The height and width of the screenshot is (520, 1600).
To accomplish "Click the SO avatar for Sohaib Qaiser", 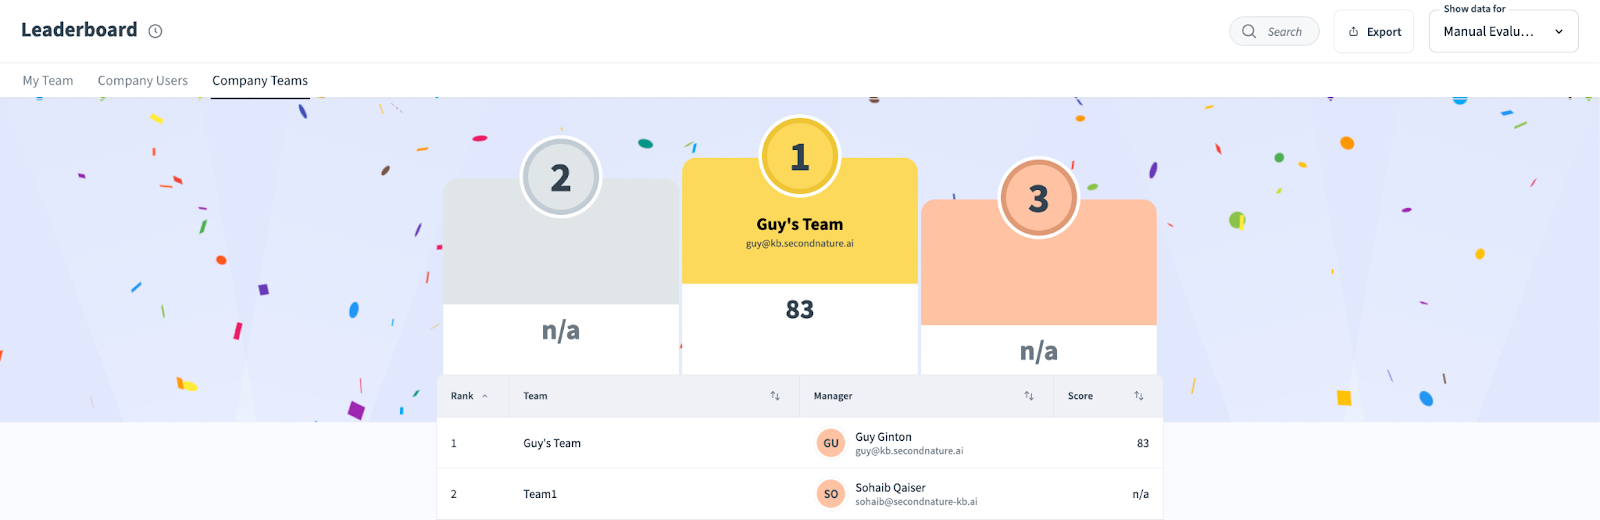I will point(831,494).
